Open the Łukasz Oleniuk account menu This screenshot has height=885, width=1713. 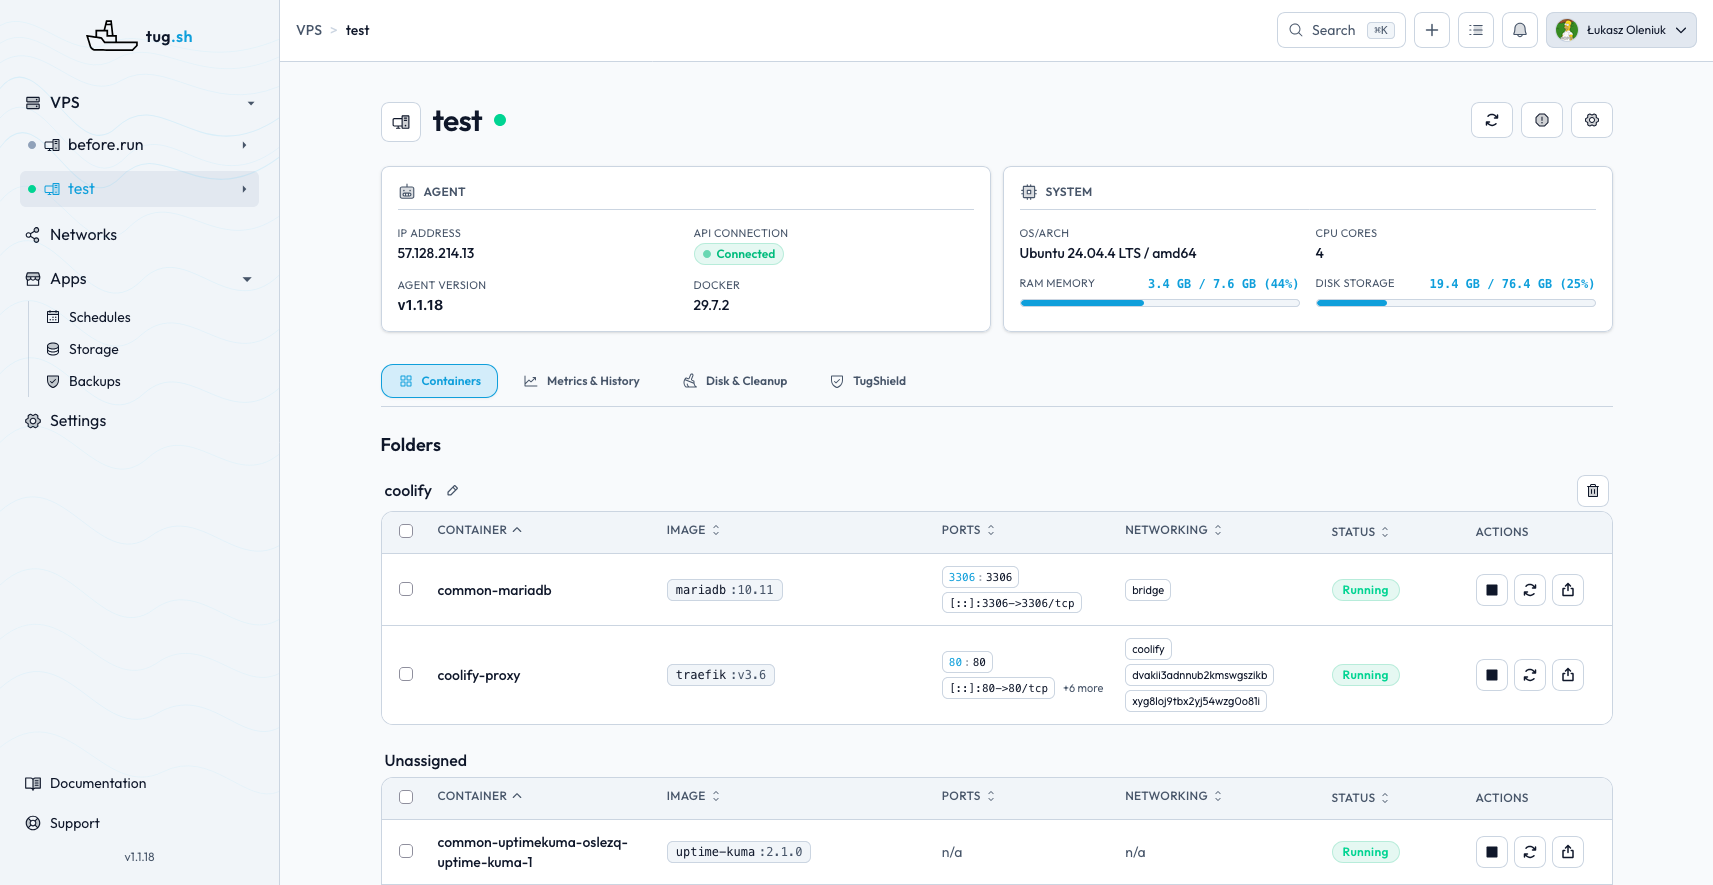pyautogui.click(x=1621, y=30)
